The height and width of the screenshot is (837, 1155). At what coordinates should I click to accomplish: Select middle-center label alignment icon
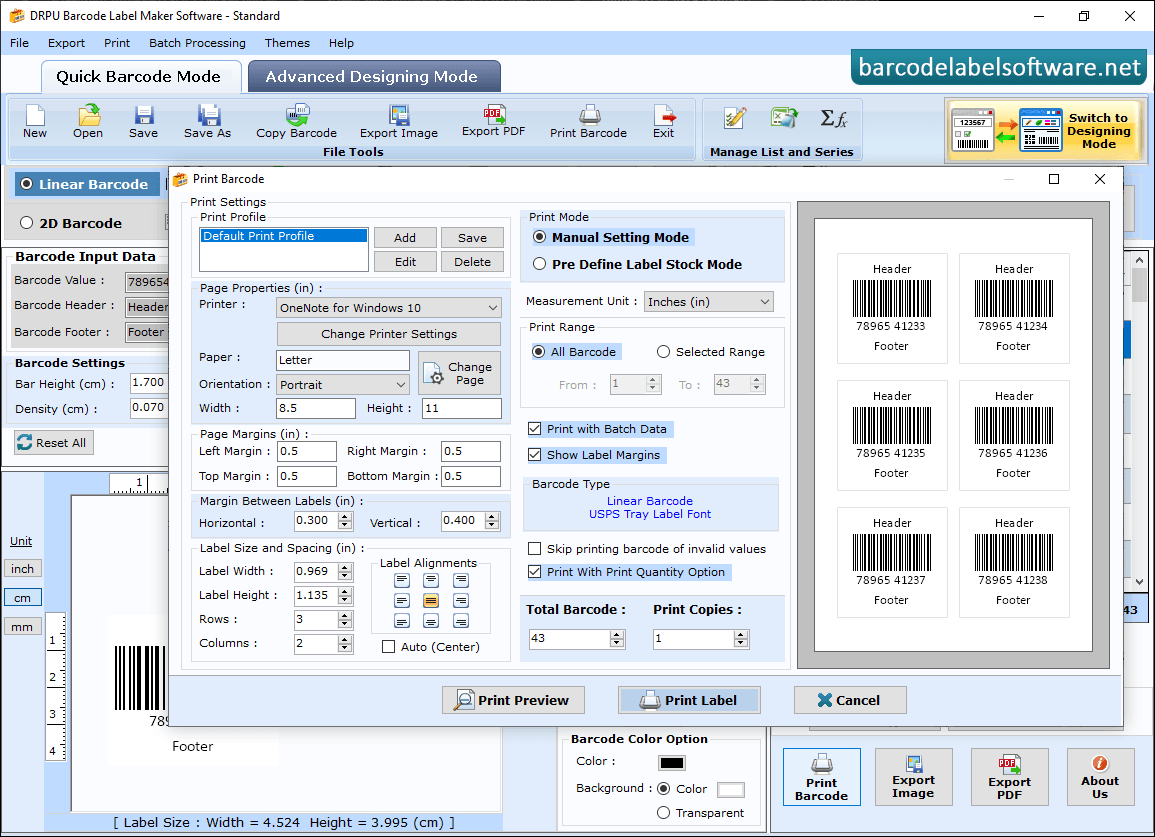pyautogui.click(x=431, y=601)
